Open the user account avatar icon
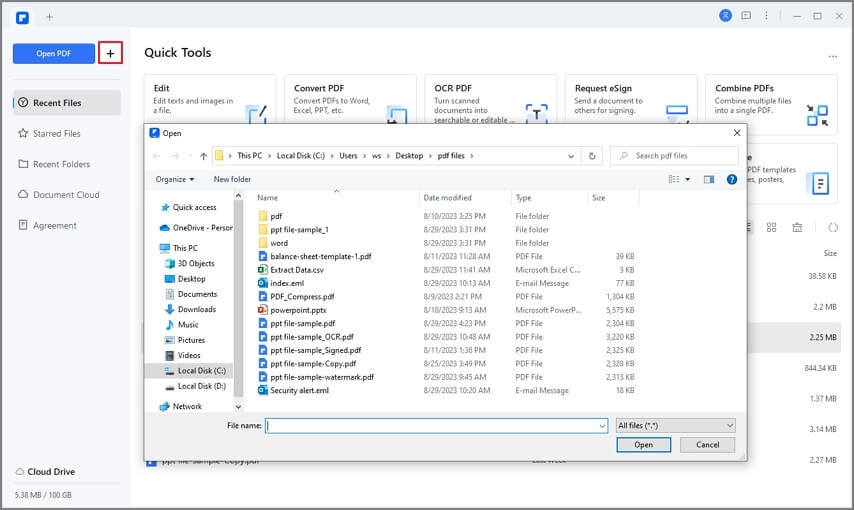This screenshot has width=854, height=510. point(725,16)
